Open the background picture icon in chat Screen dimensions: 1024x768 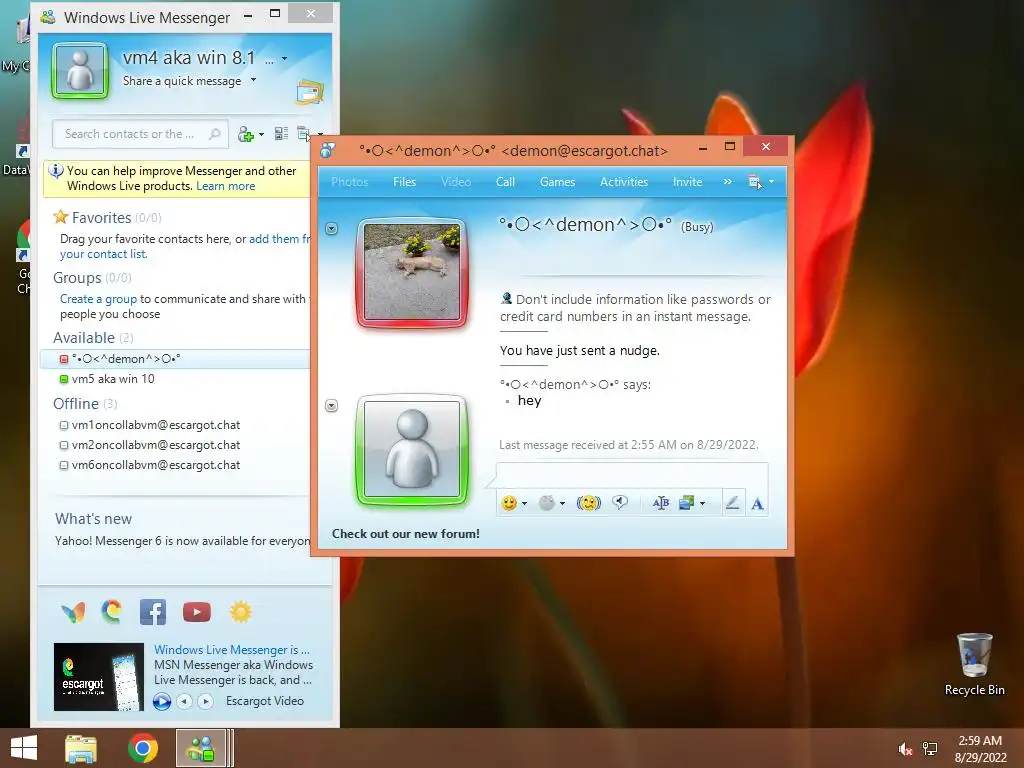tap(686, 503)
